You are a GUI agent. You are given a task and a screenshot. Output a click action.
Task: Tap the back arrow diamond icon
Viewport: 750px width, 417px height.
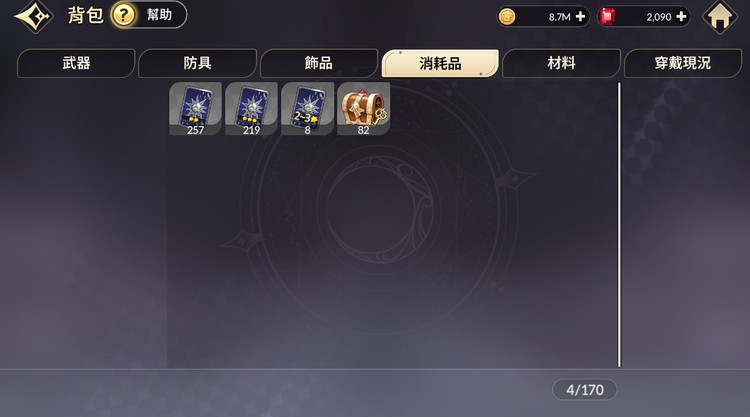33,17
